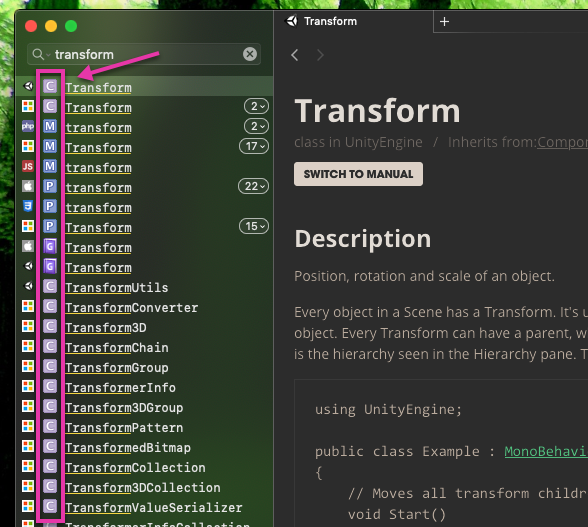This screenshot has width=588, height=527.
Task: Select the TransformChain result
Action: point(117,347)
